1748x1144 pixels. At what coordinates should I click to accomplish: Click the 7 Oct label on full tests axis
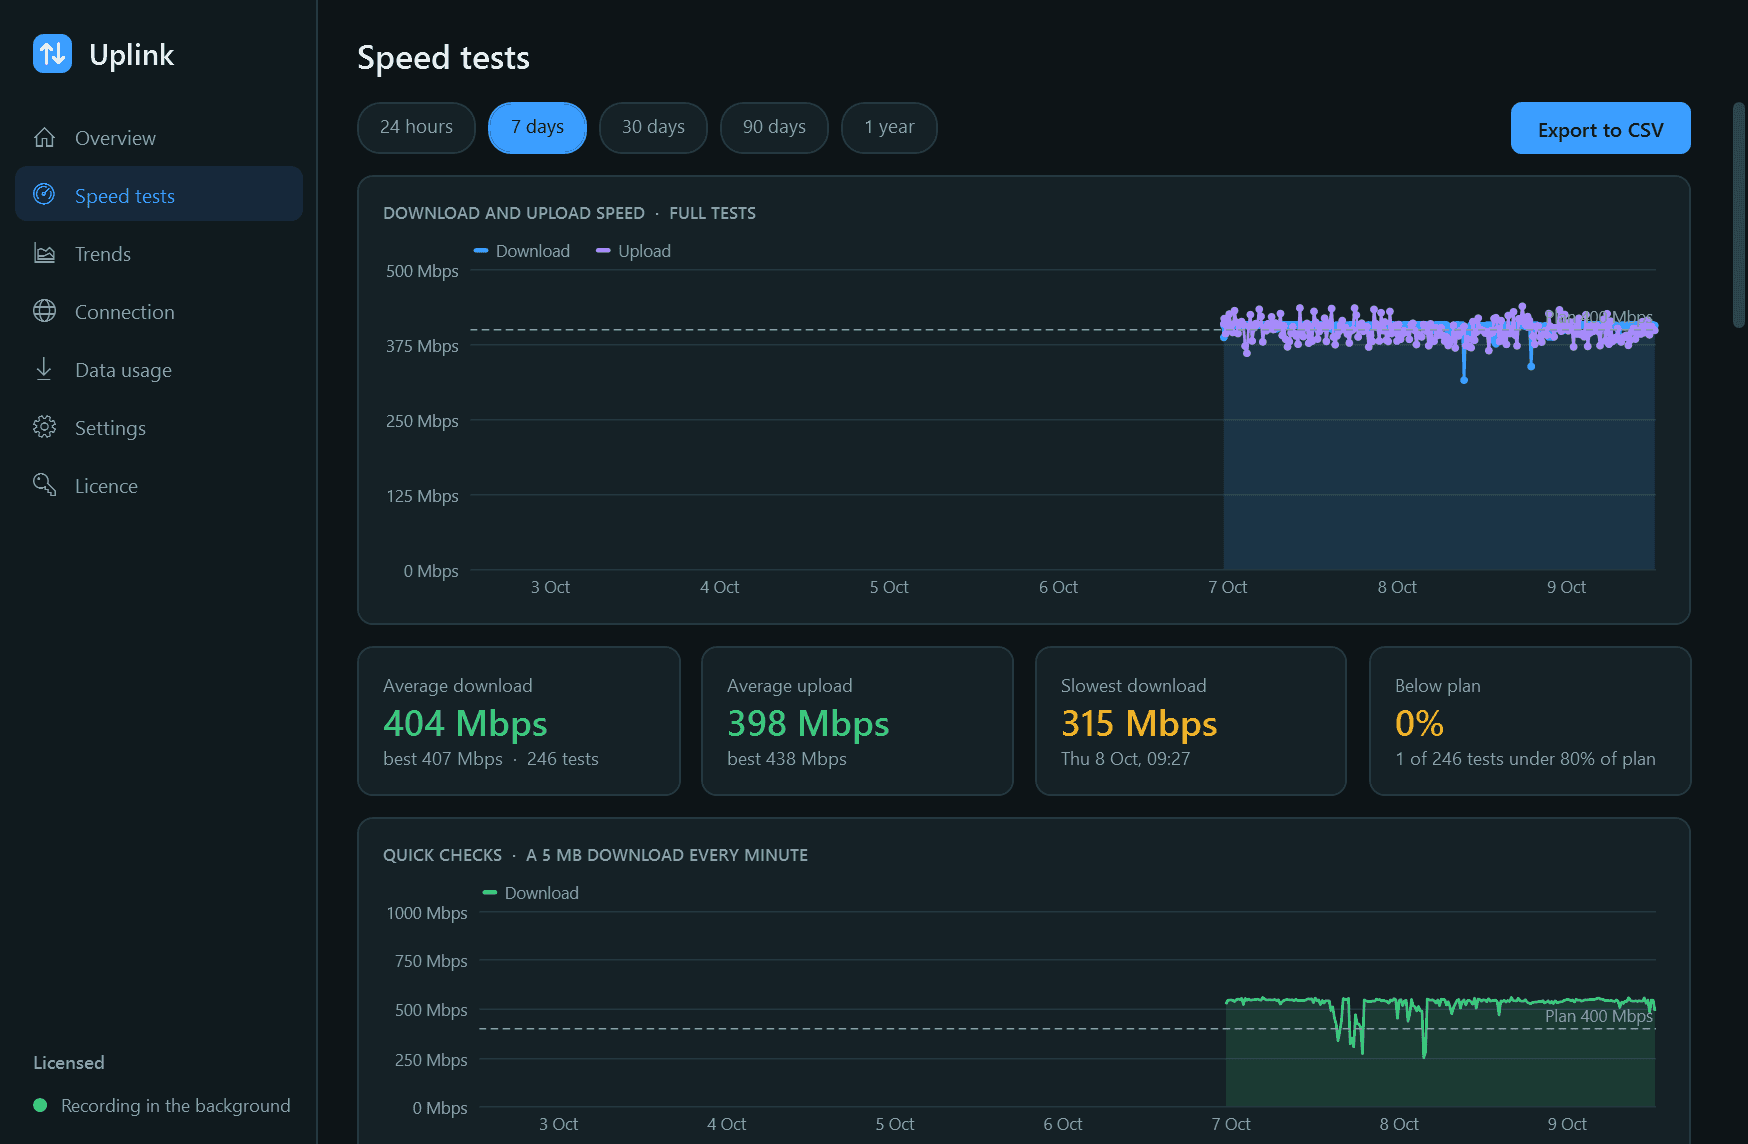[x=1227, y=587]
